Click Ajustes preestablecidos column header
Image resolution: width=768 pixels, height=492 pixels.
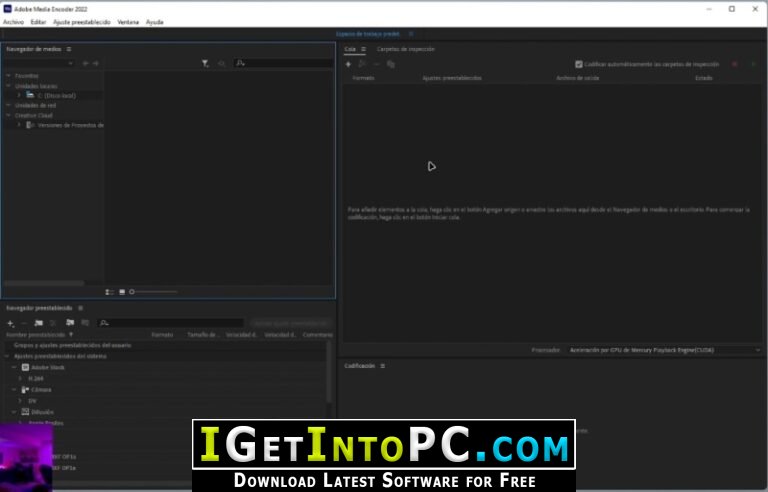(x=452, y=78)
